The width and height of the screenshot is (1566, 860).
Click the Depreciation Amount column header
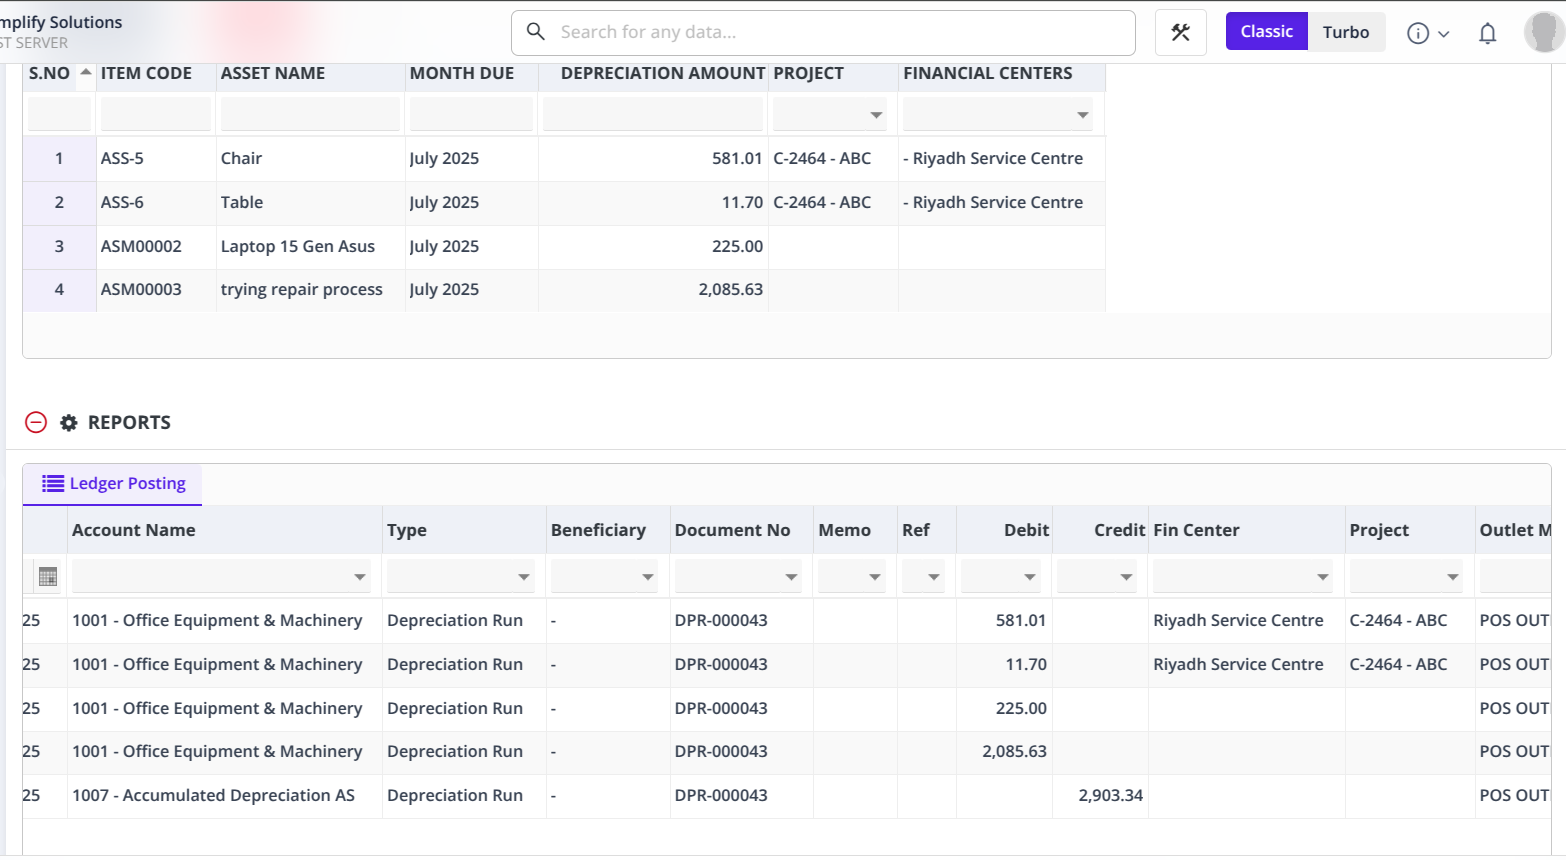coord(662,73)
